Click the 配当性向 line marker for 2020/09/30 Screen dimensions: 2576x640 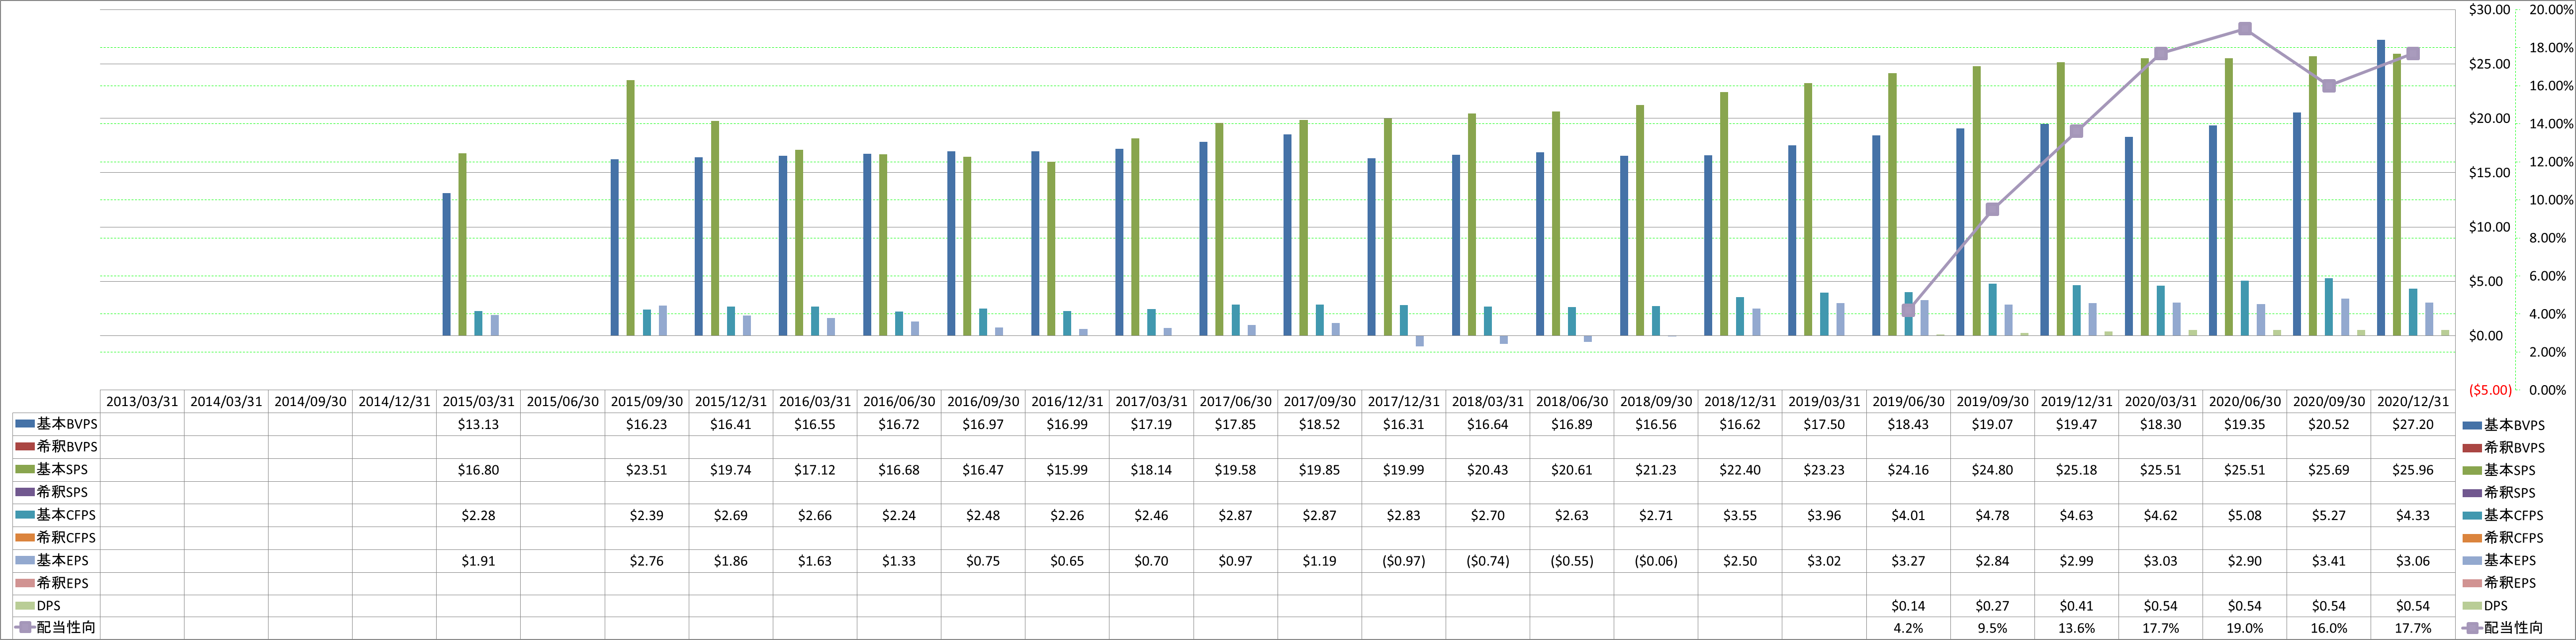point(2328,86)
